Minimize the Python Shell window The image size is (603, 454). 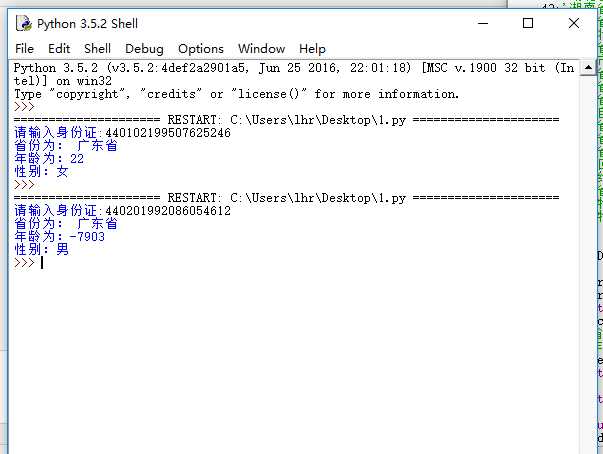(x=483, y=23)
